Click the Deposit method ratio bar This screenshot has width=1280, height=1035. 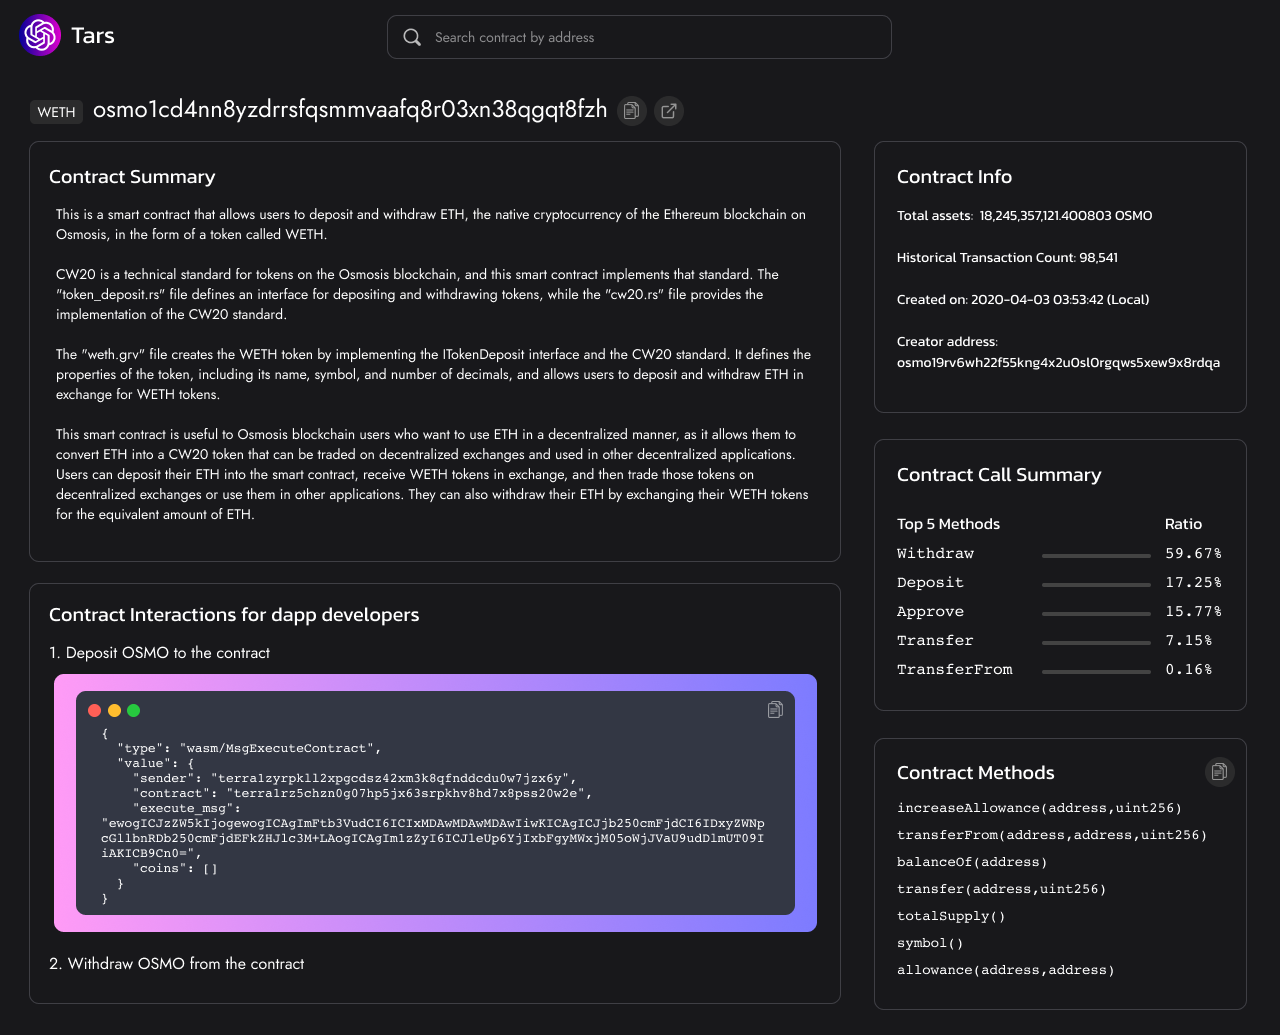point(1096,584)
